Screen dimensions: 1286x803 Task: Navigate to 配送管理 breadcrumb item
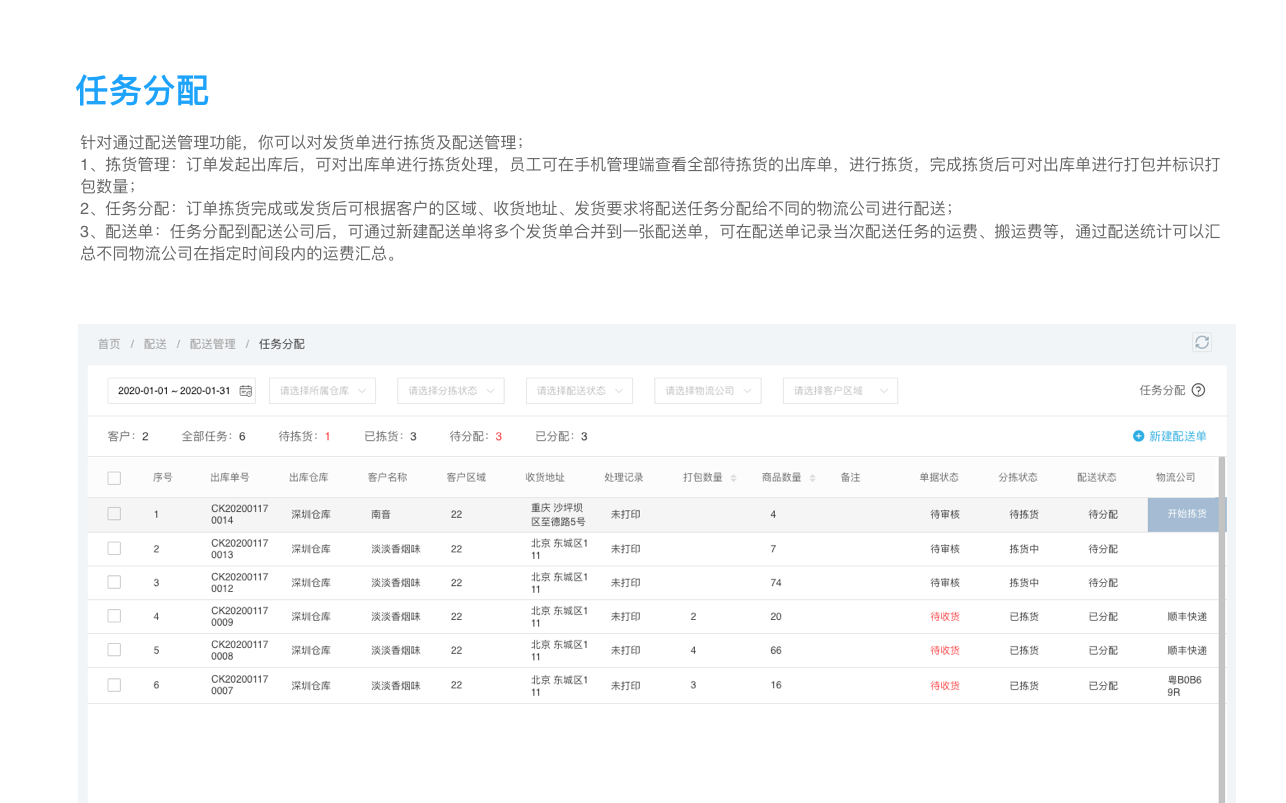212,344
